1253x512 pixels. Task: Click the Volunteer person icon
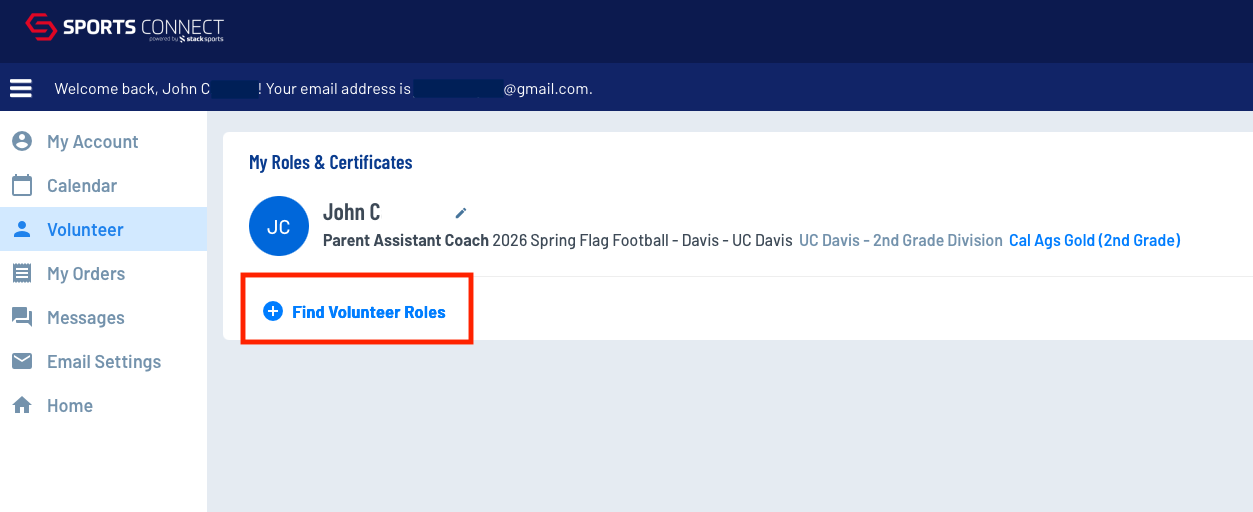coord(22,229)
